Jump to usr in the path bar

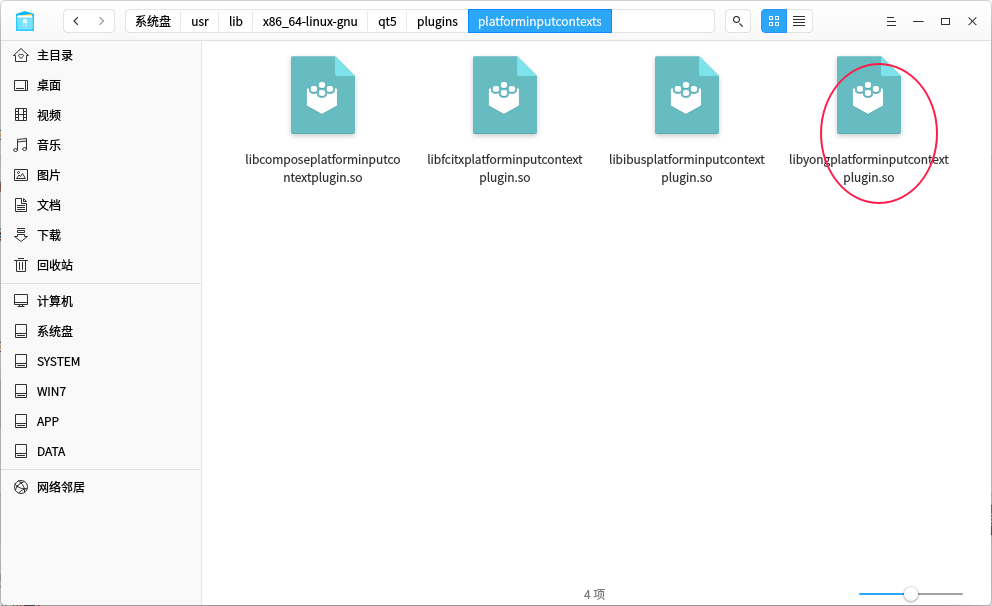point(200,22)
